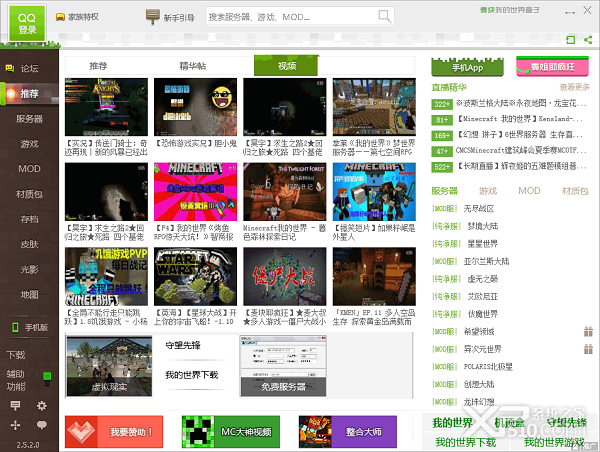Viewport: 600px width, 452px height.
Task: Select 推荐 in the left sidebar
Action: (29, 93)
